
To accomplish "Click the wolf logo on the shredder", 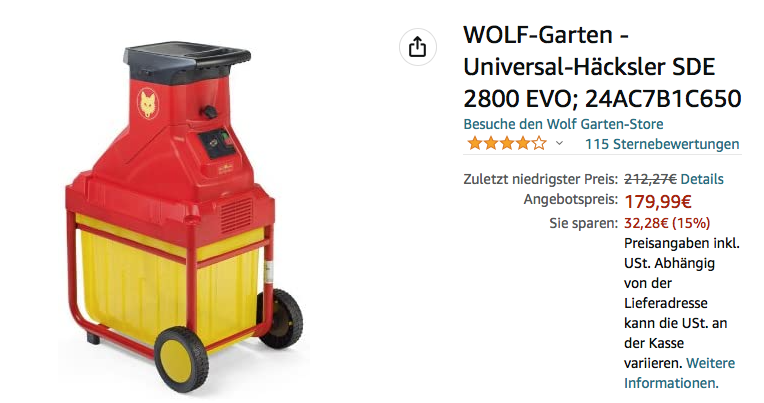I will pyautogui.click(x=147, y=103).
